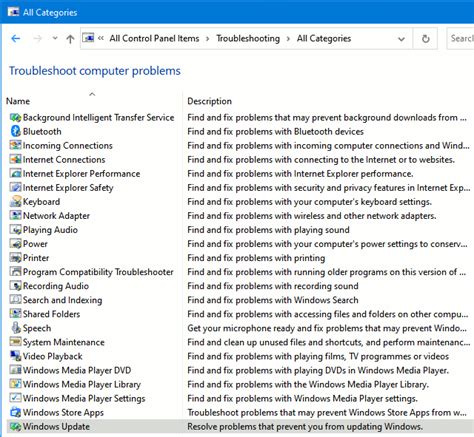This screenshot has height=437, width=474.
Task: Open the address bar history dropdown
Action: tap(401, 39)
